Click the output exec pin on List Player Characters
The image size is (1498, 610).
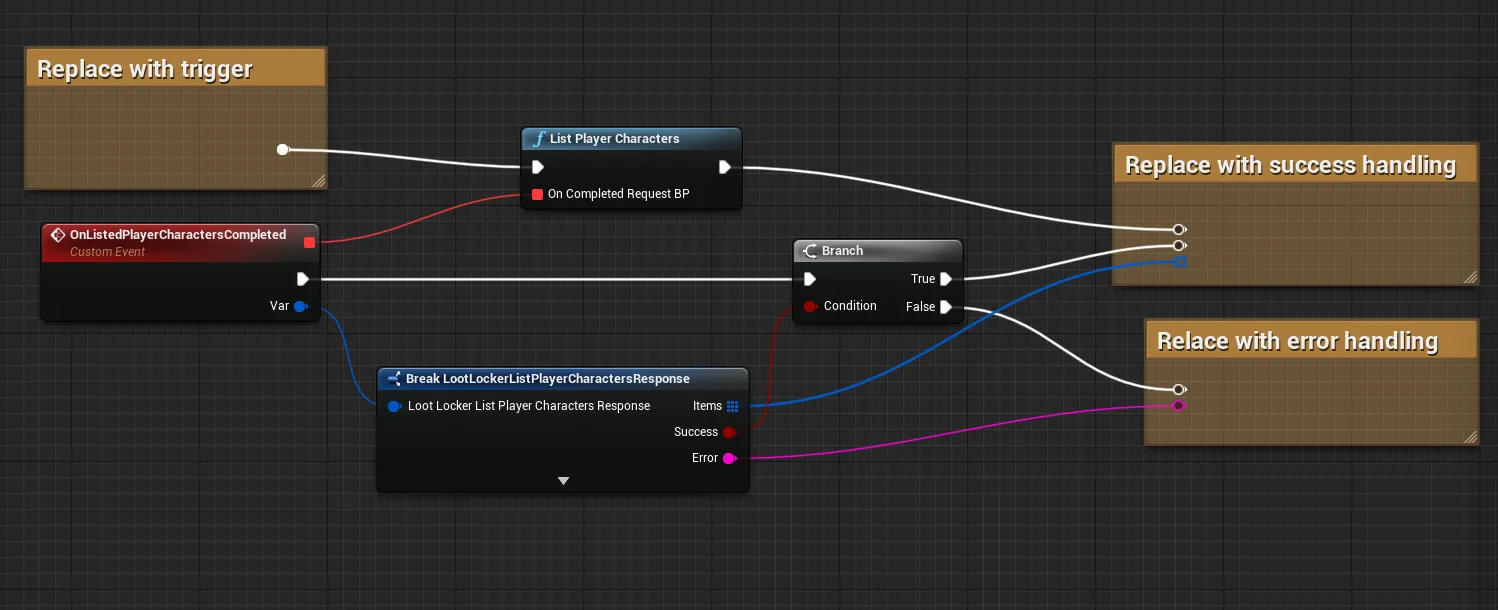point(725,167)
